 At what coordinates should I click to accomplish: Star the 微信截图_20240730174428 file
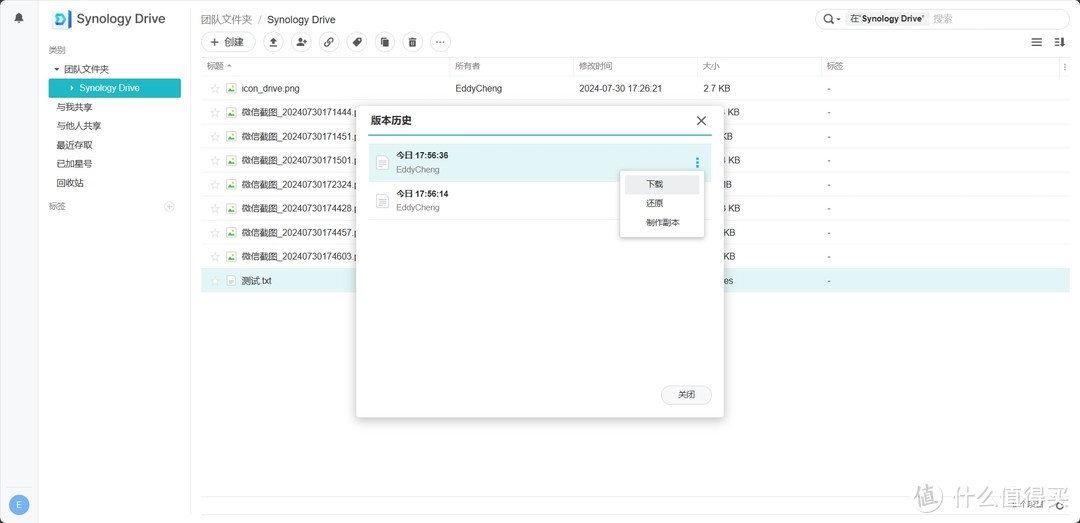[x=215, y=208]
